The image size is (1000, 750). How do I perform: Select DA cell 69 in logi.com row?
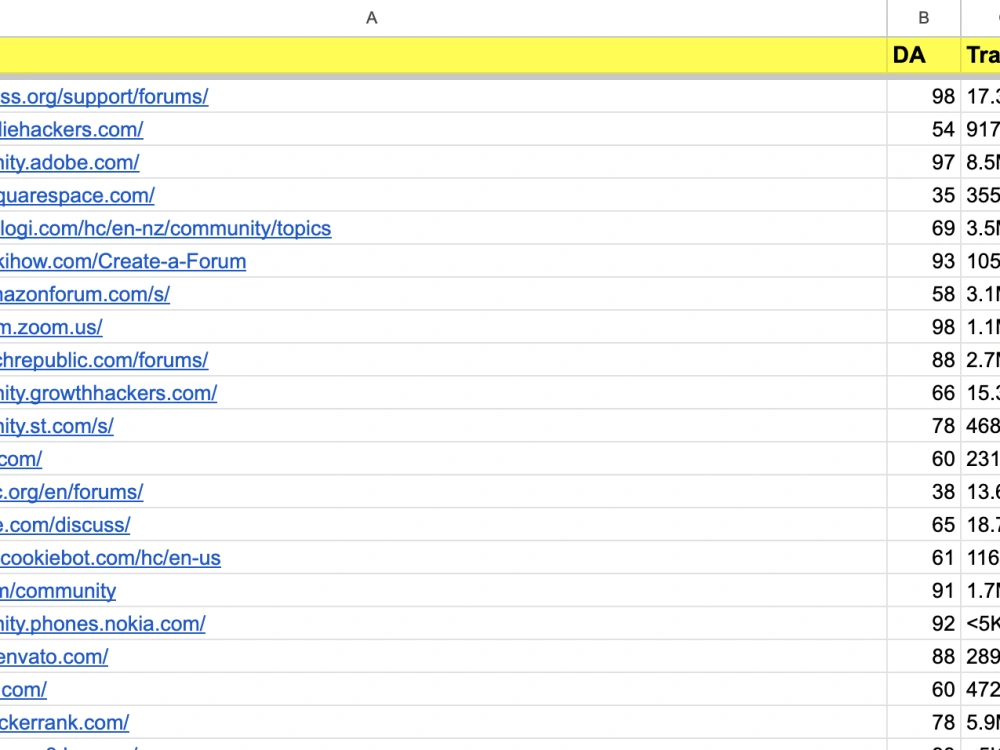pos(923,228)
